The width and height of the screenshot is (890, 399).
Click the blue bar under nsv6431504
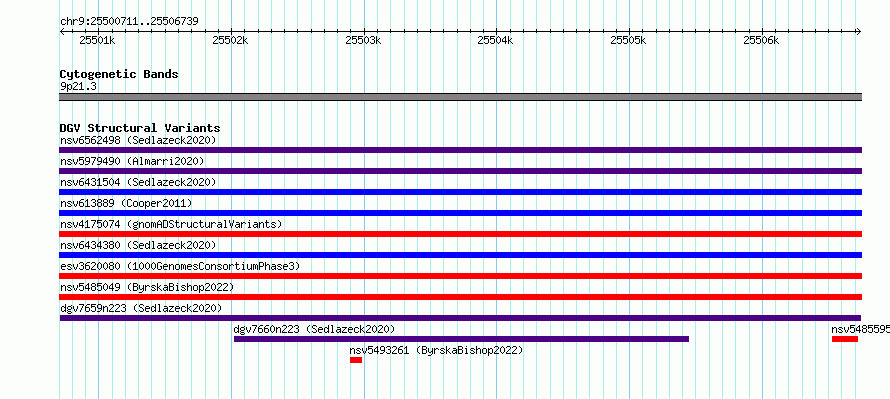[460, 192]
